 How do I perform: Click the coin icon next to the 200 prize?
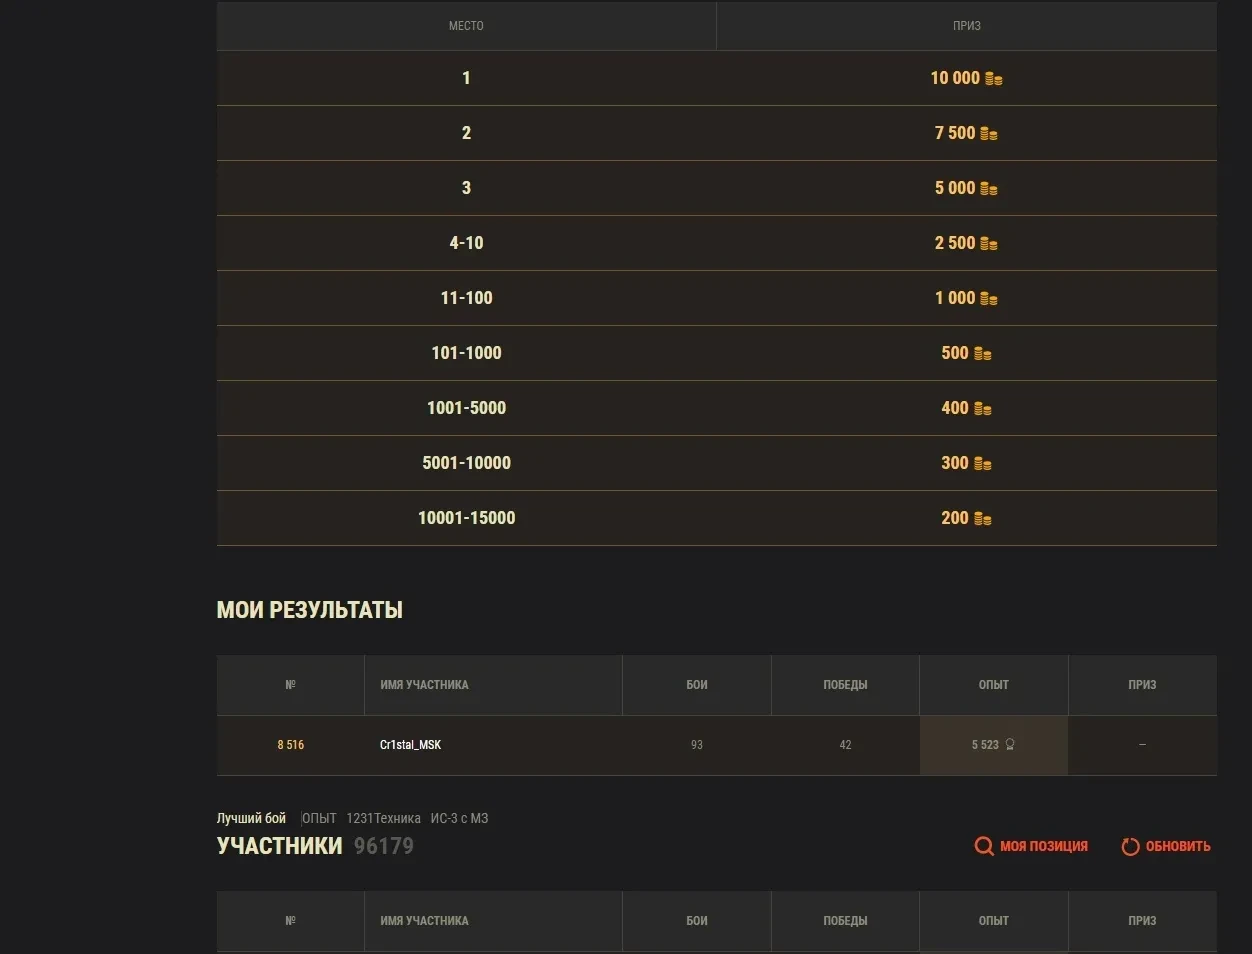click(x=983, y=519)
